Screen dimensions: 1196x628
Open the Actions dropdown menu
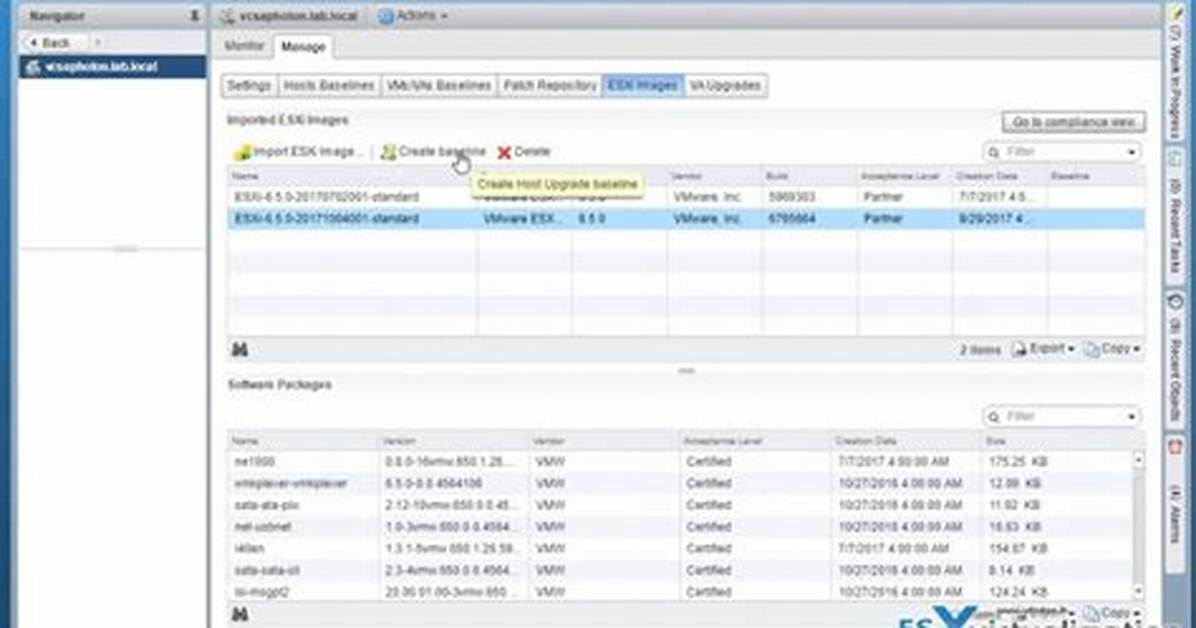pyautogui.click(x=423, y=16)
